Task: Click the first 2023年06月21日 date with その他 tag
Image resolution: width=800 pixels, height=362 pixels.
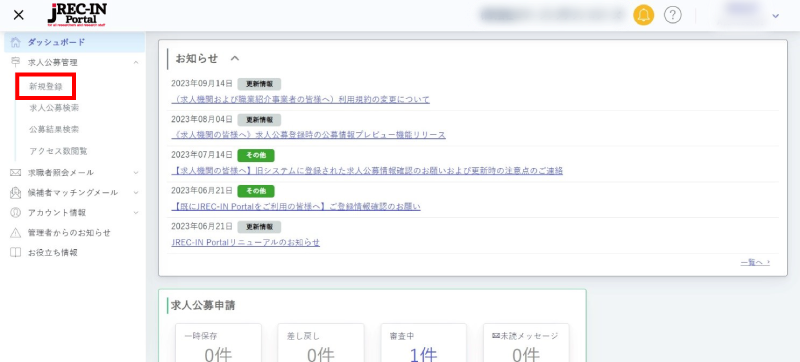Action: (x=202, y=191)
